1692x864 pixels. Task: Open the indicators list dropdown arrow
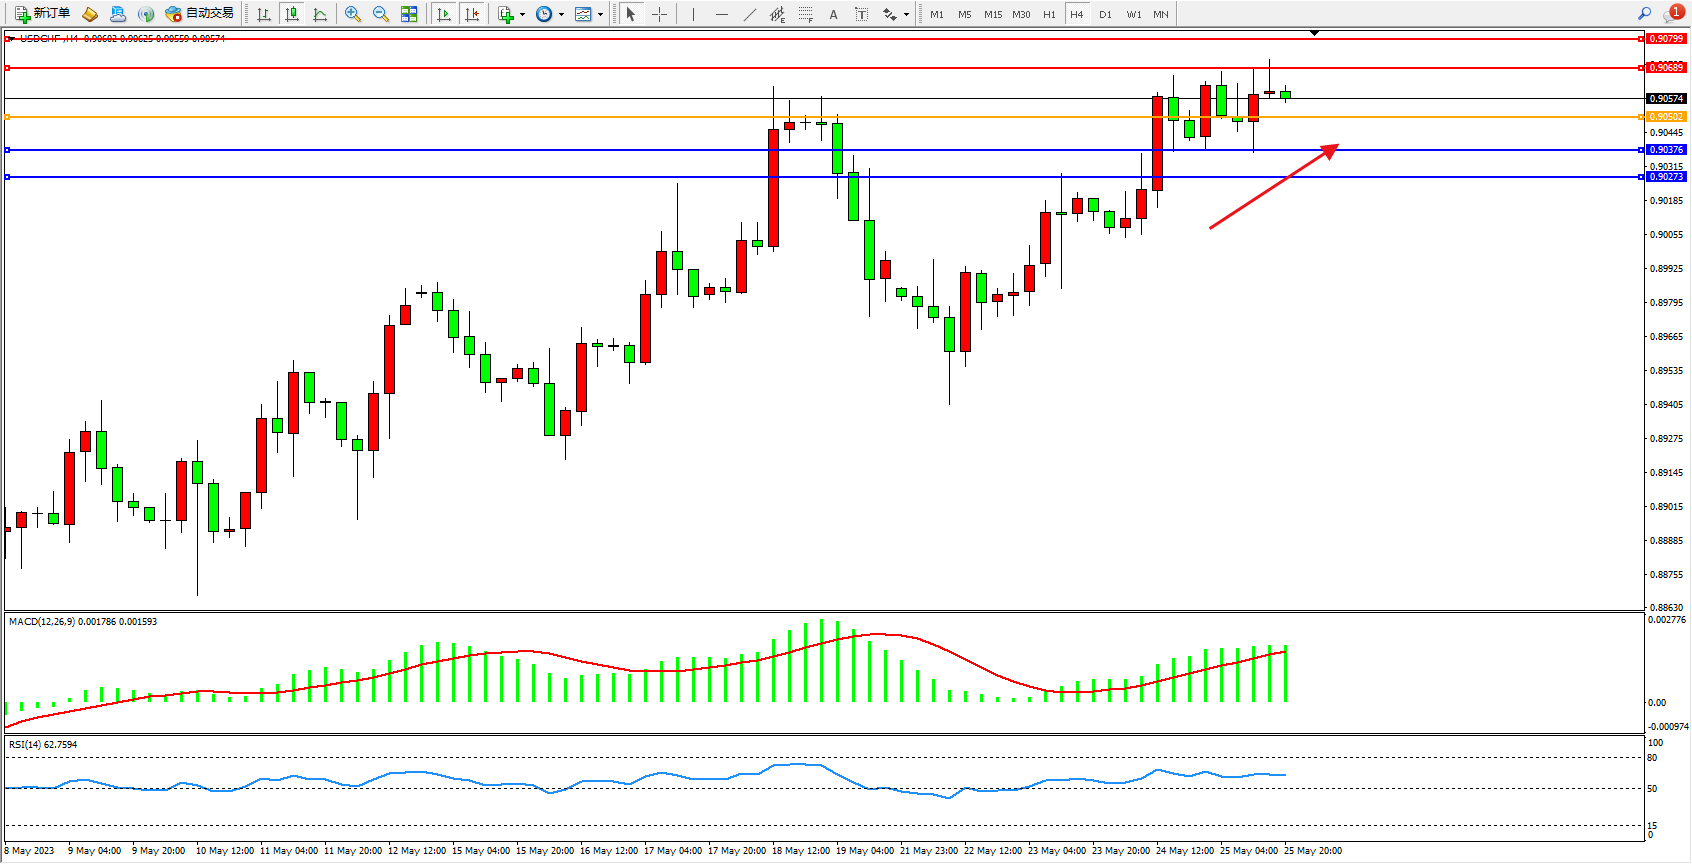tap(522, 14)
